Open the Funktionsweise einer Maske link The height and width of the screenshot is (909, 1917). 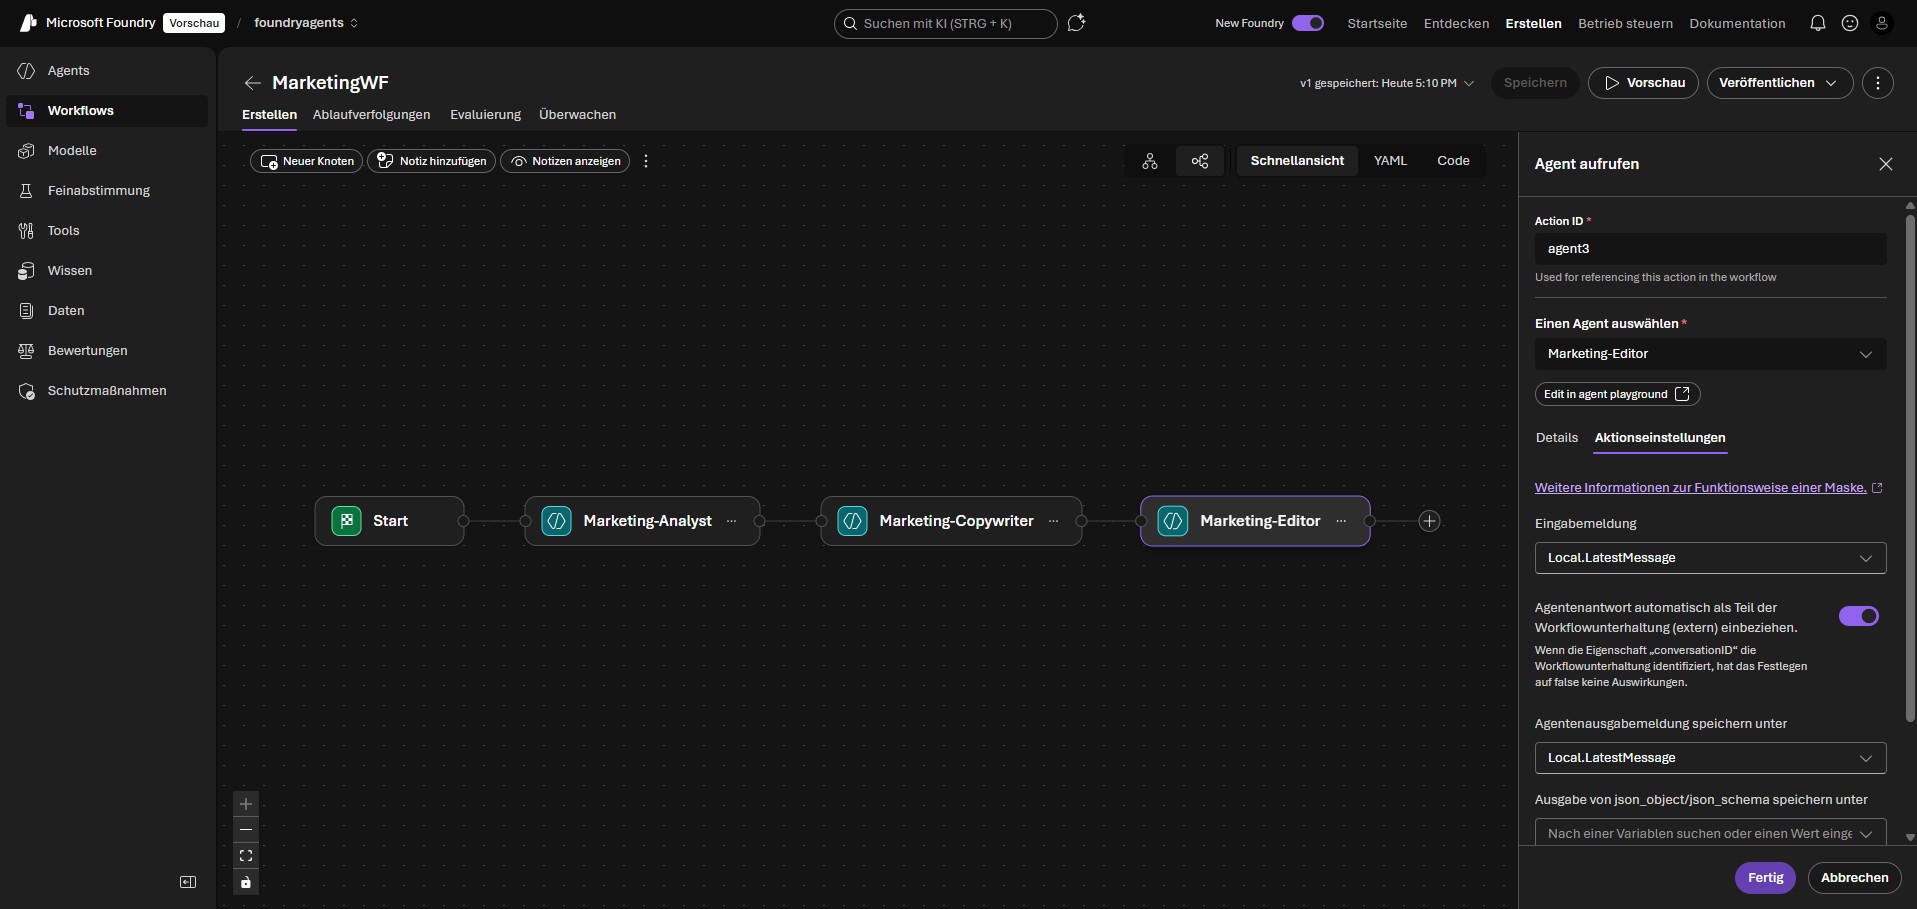(x=1701, y=487)
